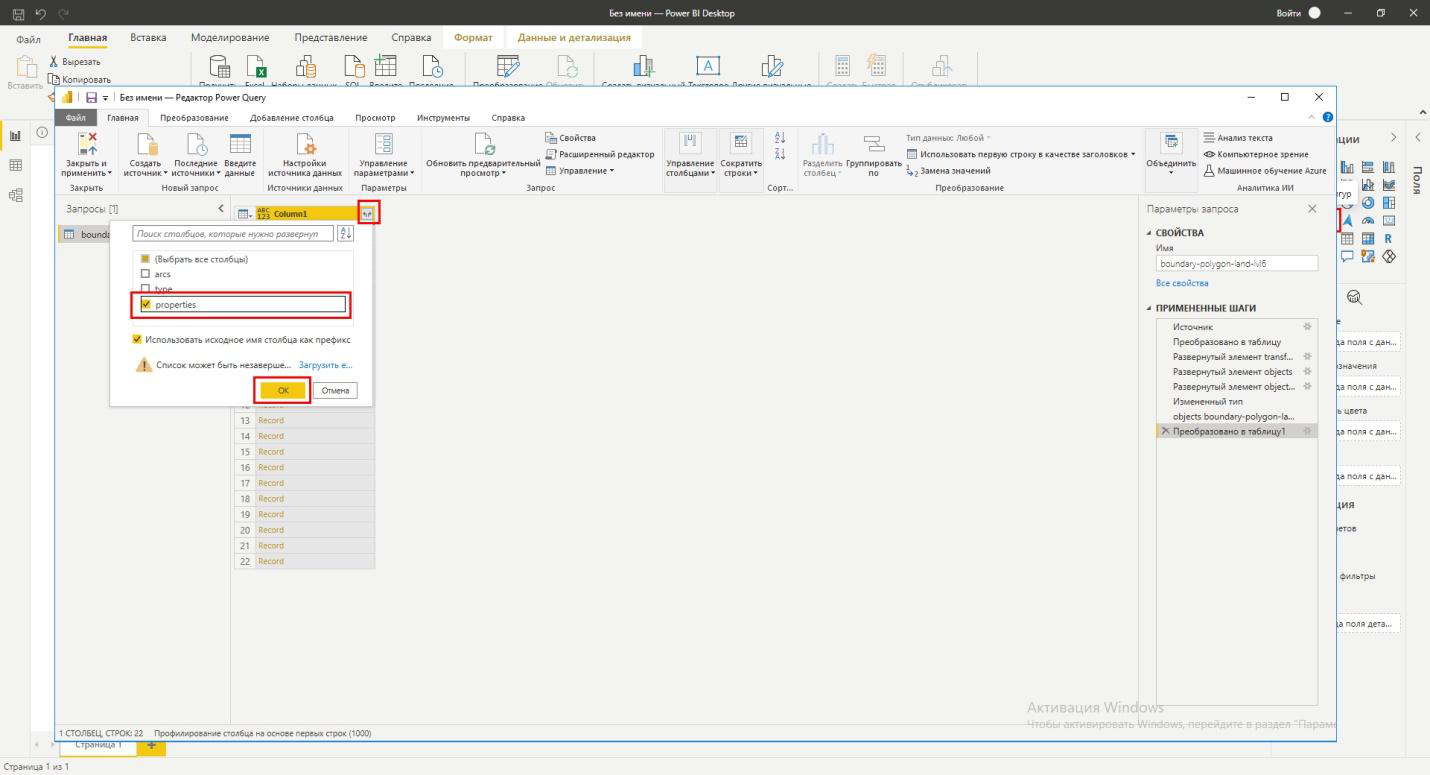Image resolution: width=1430 pixels, height=775 pixels.
Task: Click the New Source icon
Action: pyautogui.click(x=146, y=143)
